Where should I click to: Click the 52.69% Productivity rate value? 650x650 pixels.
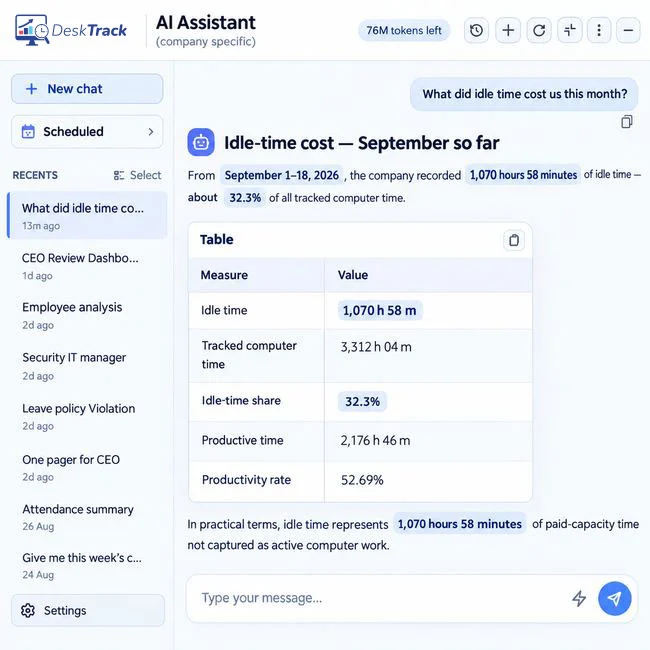[362, 480]
